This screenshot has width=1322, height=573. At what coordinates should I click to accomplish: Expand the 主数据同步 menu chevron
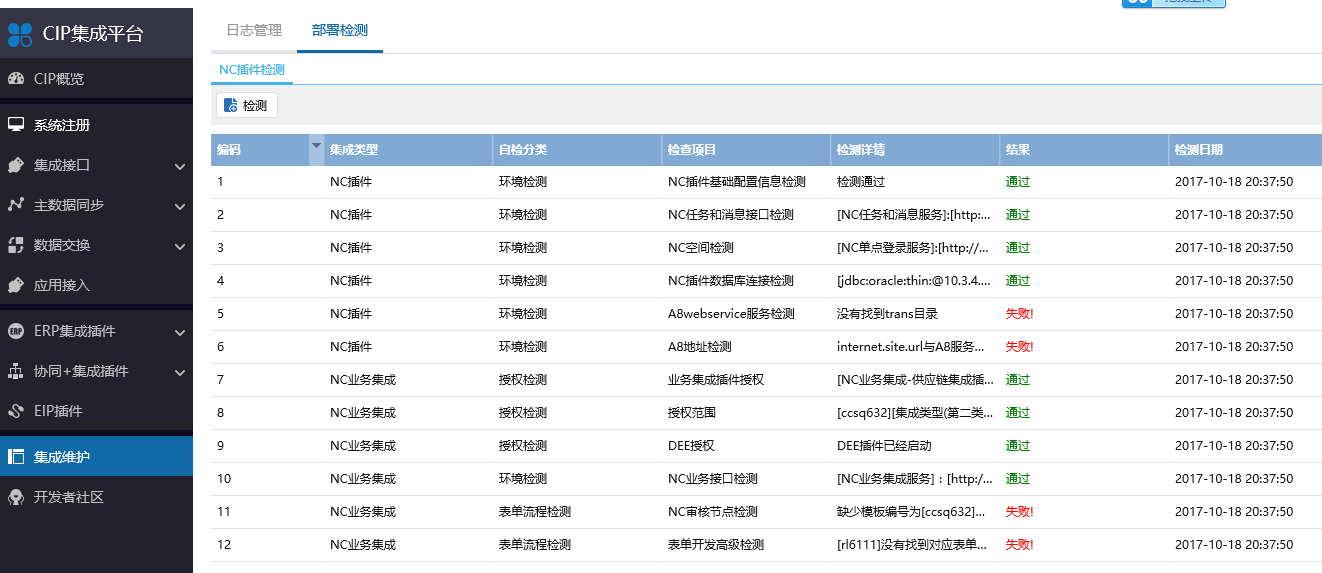click(180, 206)
